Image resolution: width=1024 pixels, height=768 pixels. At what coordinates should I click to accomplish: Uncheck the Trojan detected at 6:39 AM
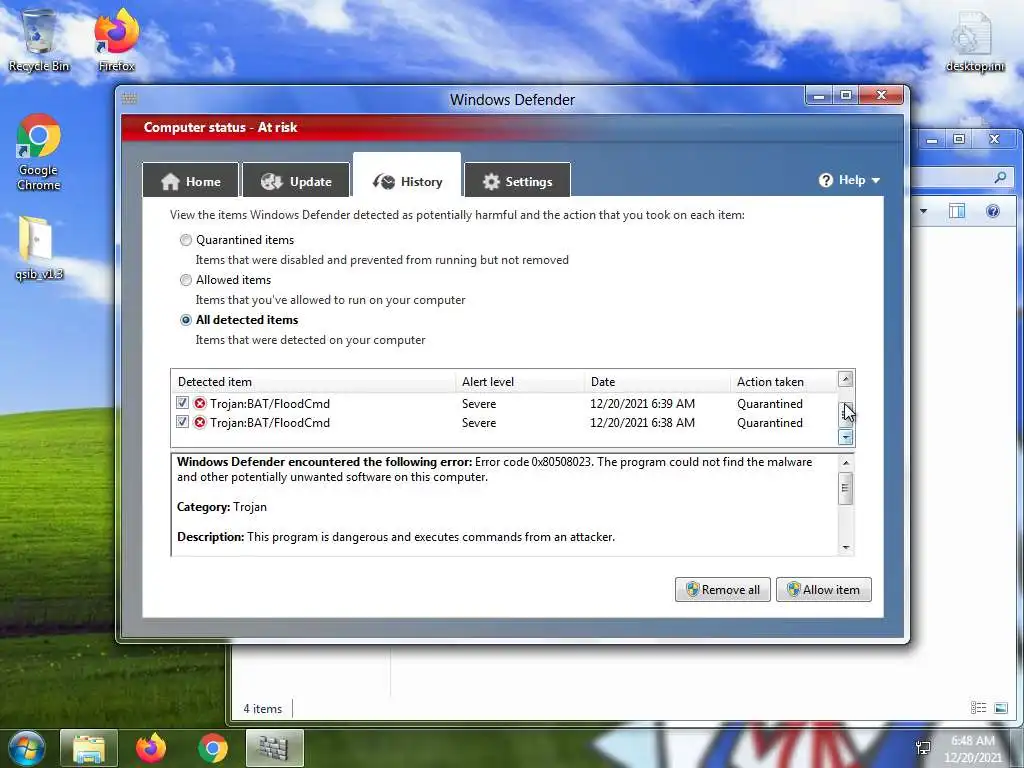coord(182,403)
